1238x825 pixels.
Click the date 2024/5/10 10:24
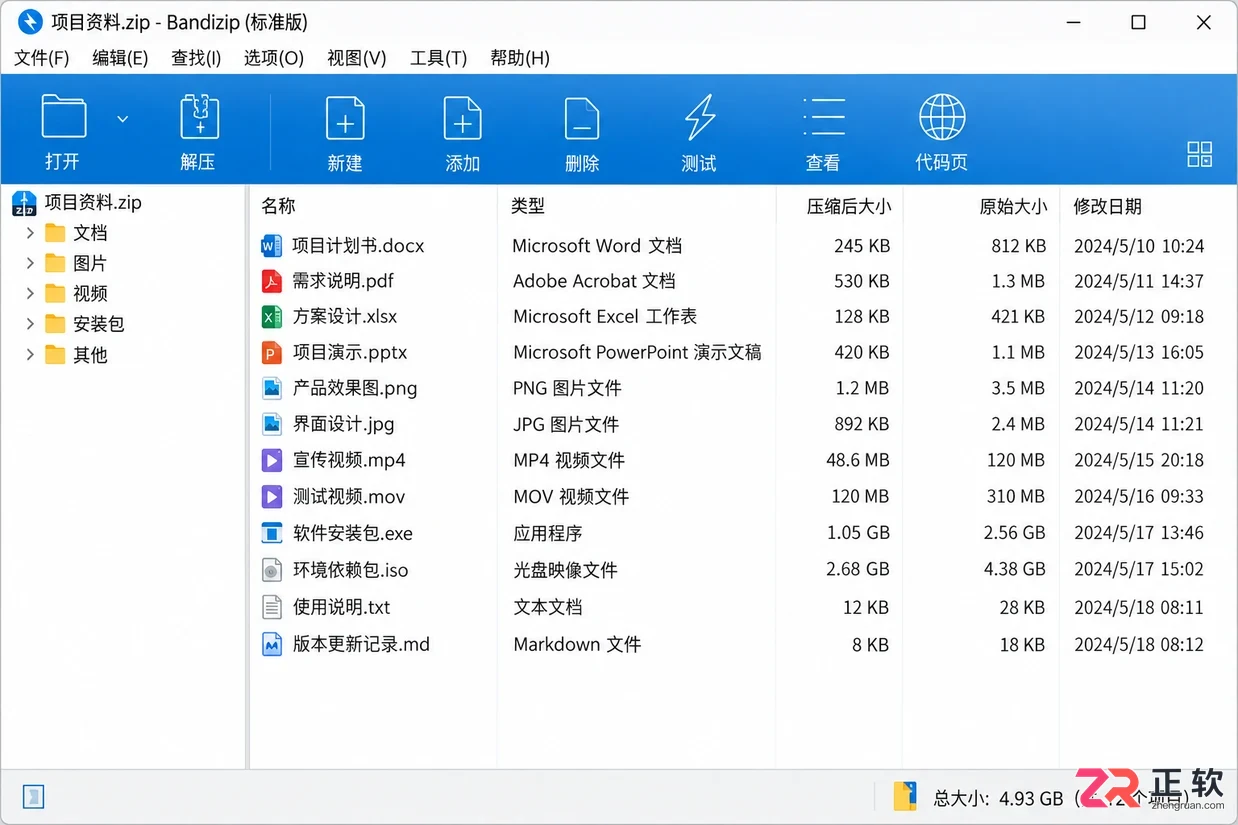(x=1139, y=246)
